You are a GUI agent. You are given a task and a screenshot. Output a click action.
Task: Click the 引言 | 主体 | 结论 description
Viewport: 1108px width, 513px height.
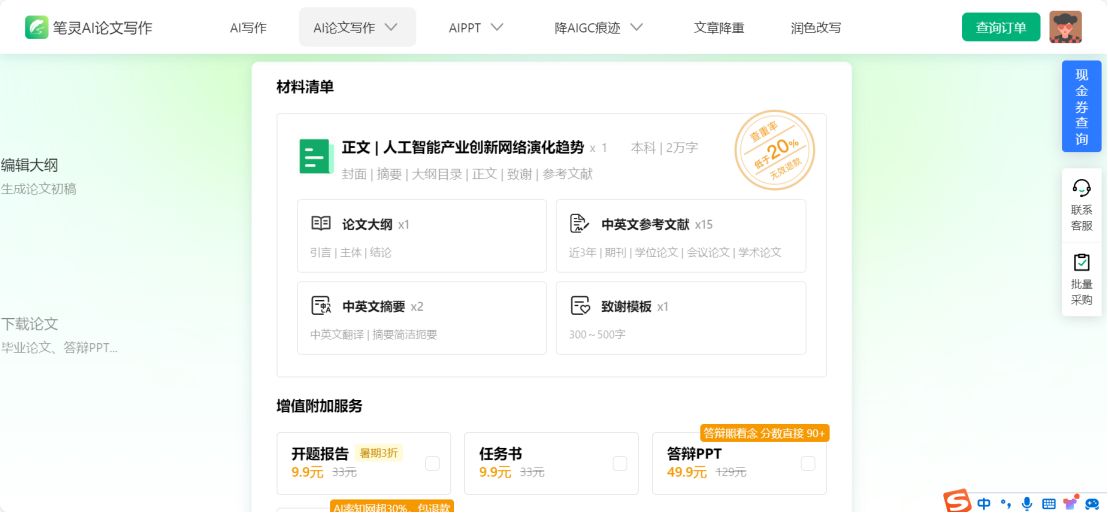(x=351, y=252)
